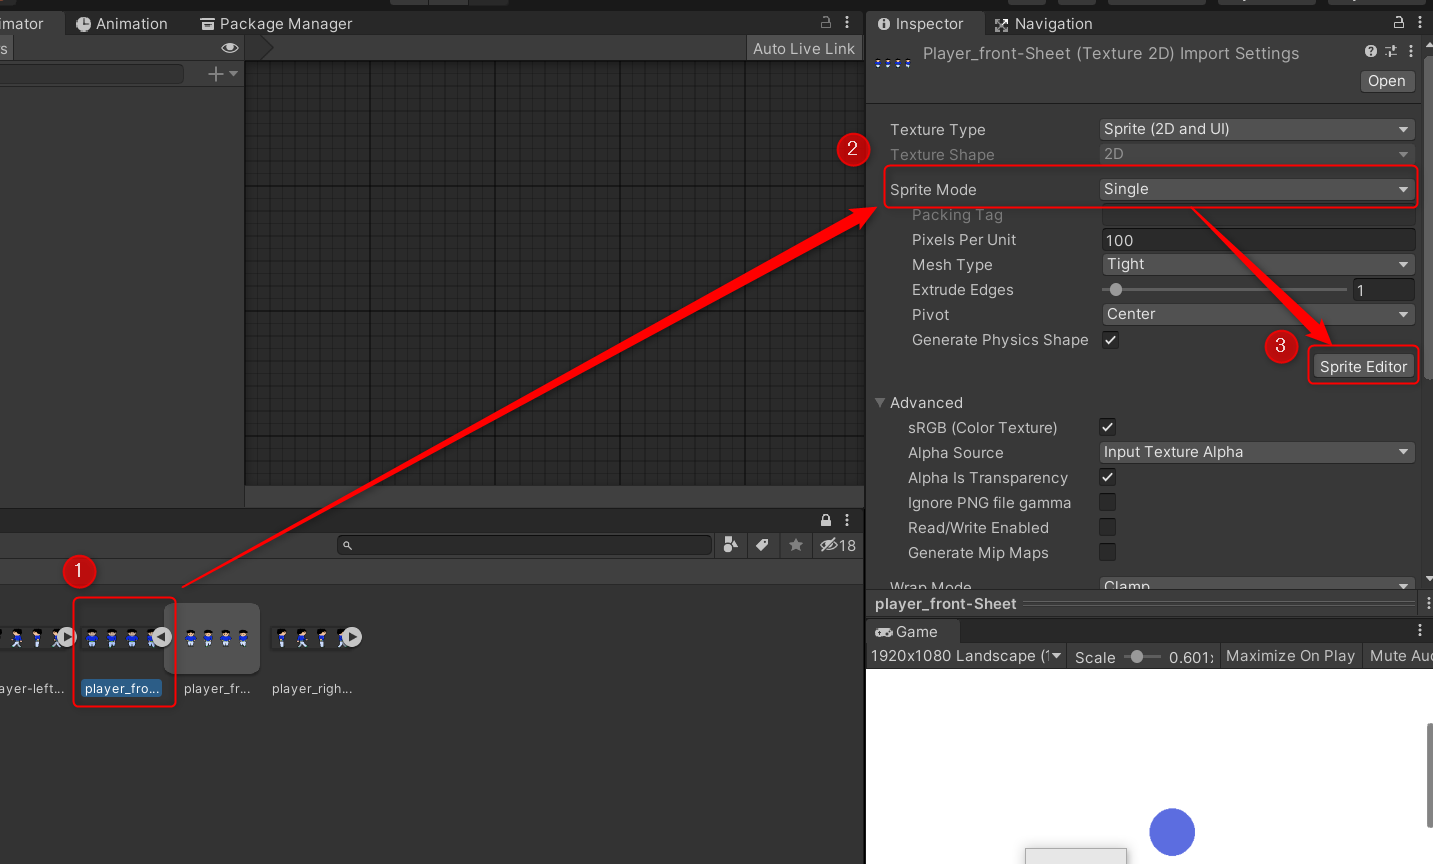Enable Read/Write Enabled checkbox

(1107, 527)
